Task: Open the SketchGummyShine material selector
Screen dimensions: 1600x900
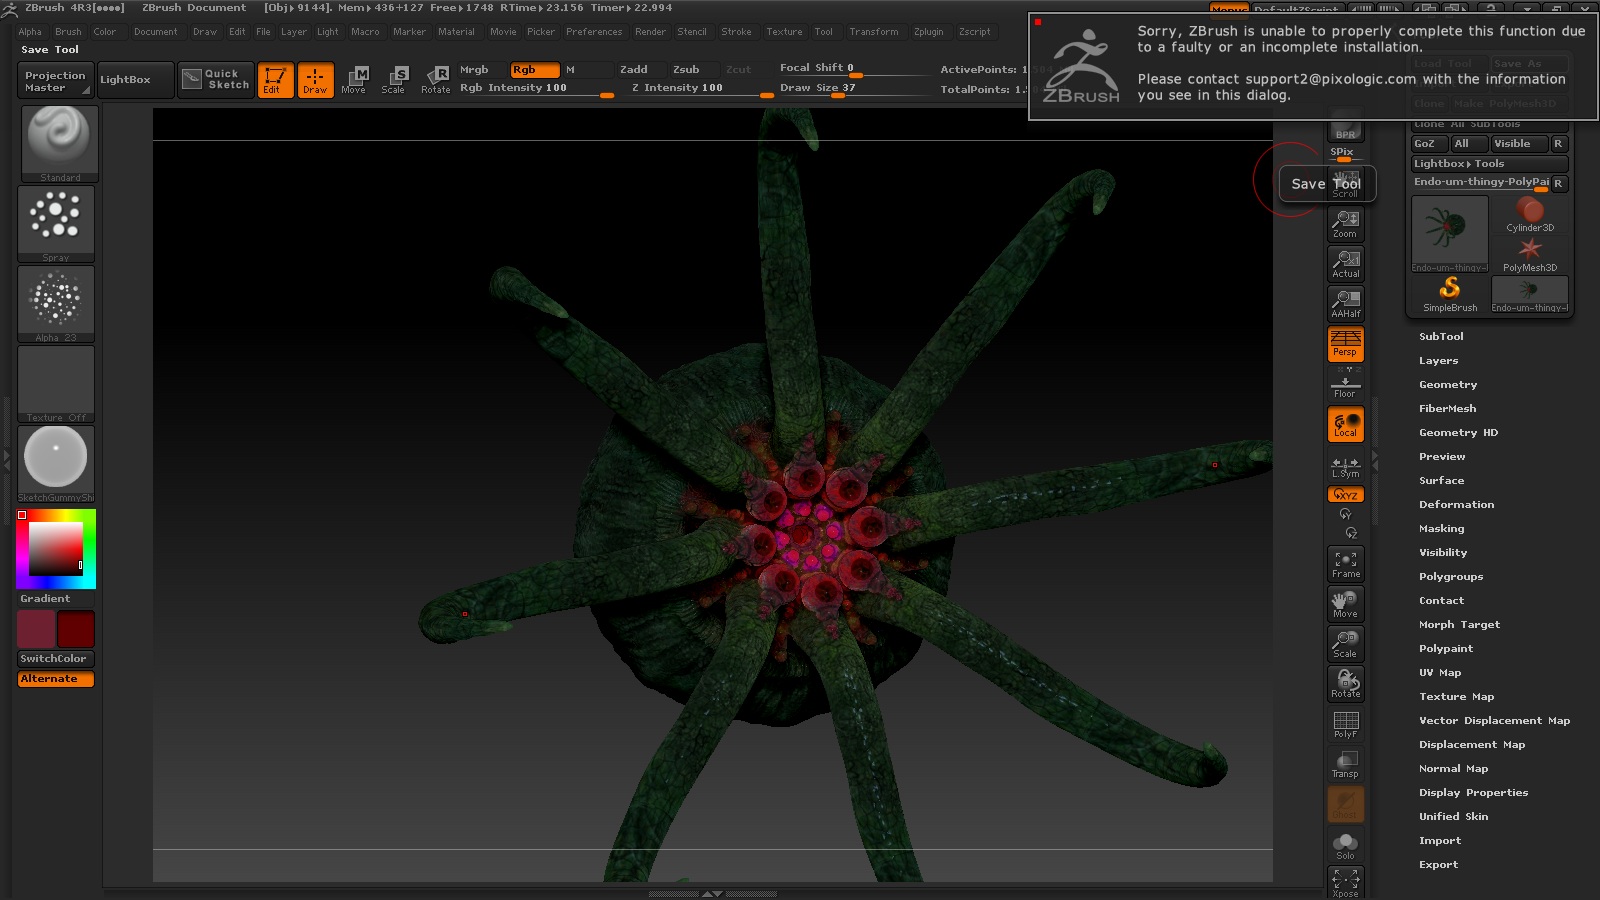Action: coord(56,464)
